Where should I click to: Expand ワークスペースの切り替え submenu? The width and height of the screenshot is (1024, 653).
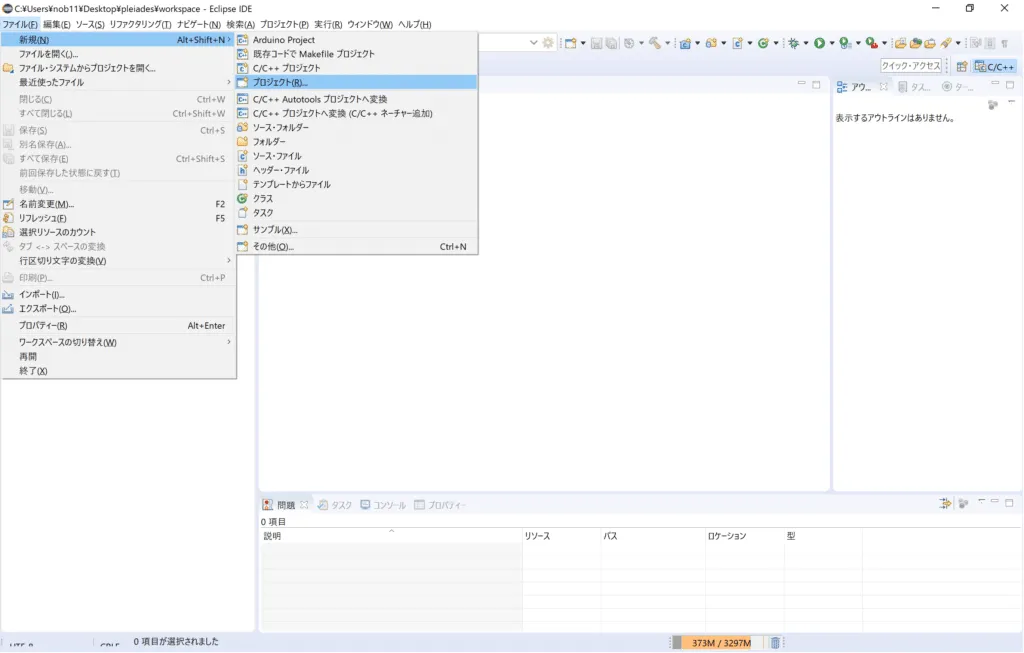(118, 342)
